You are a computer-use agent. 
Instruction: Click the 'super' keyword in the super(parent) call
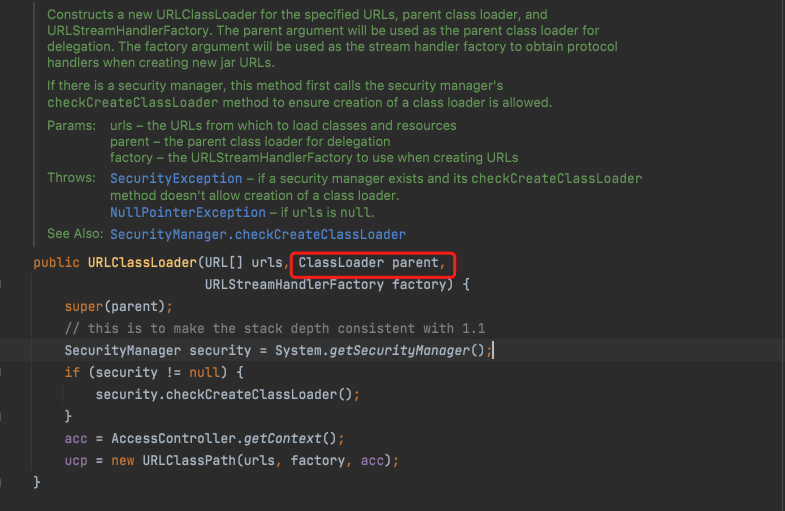pos(84,307)
